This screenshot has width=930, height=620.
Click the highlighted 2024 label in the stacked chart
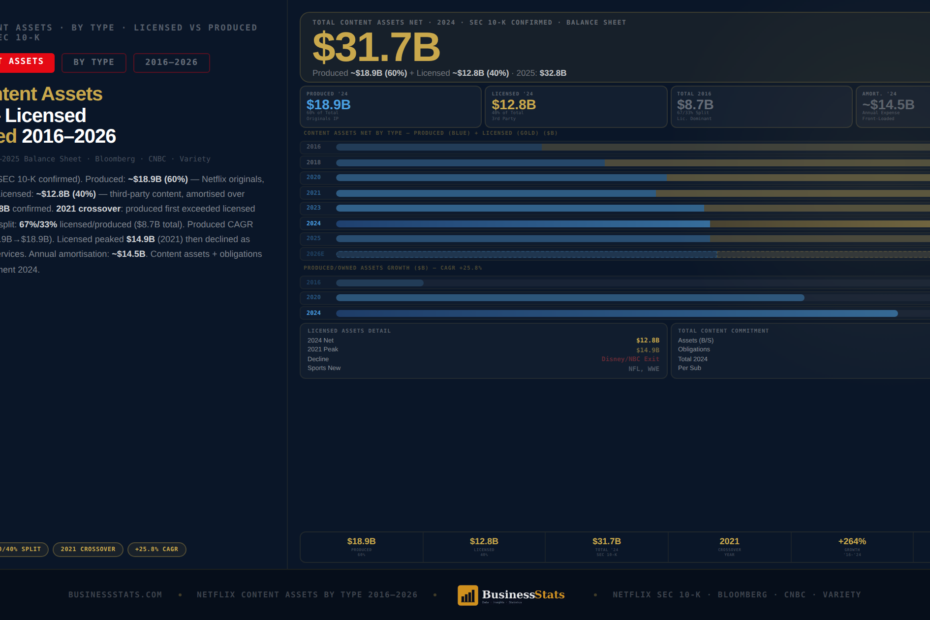click(313, 224)
